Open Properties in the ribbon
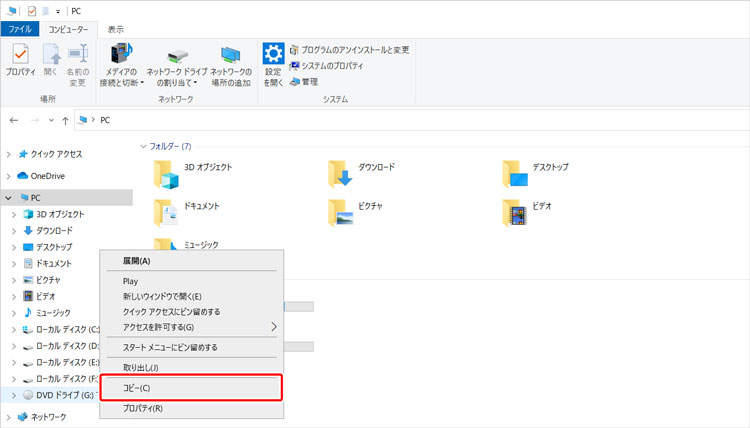The height and width of the screenshot is (428, 750). (21, 60)
